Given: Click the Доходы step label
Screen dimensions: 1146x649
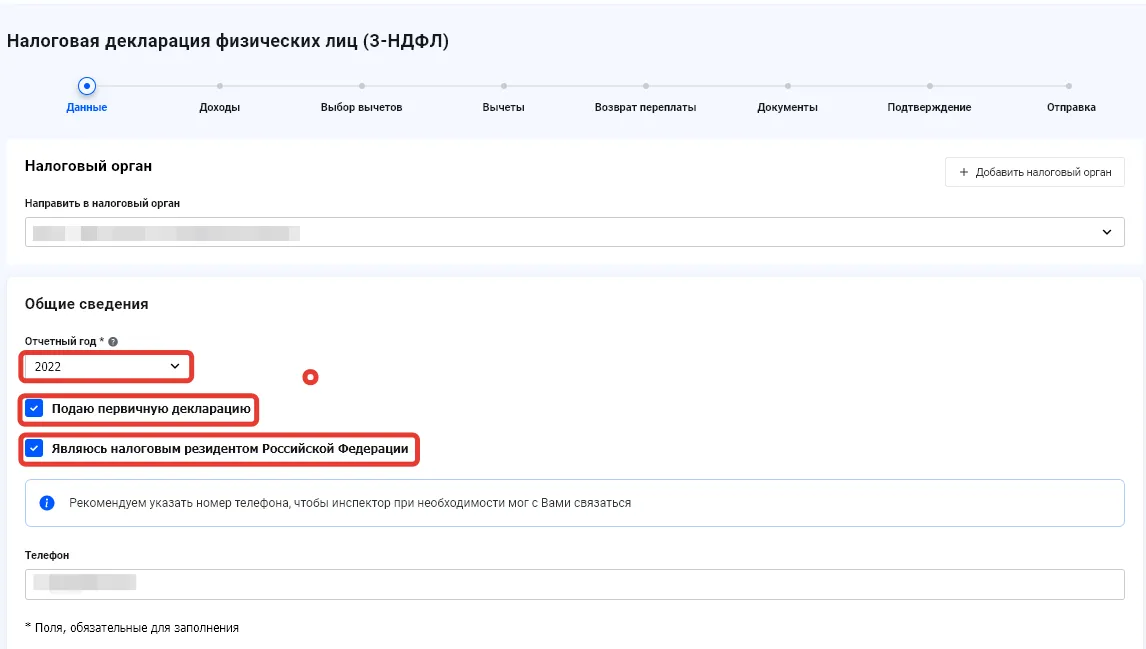Looking at the screenshot, I should (x=219, y=107).
